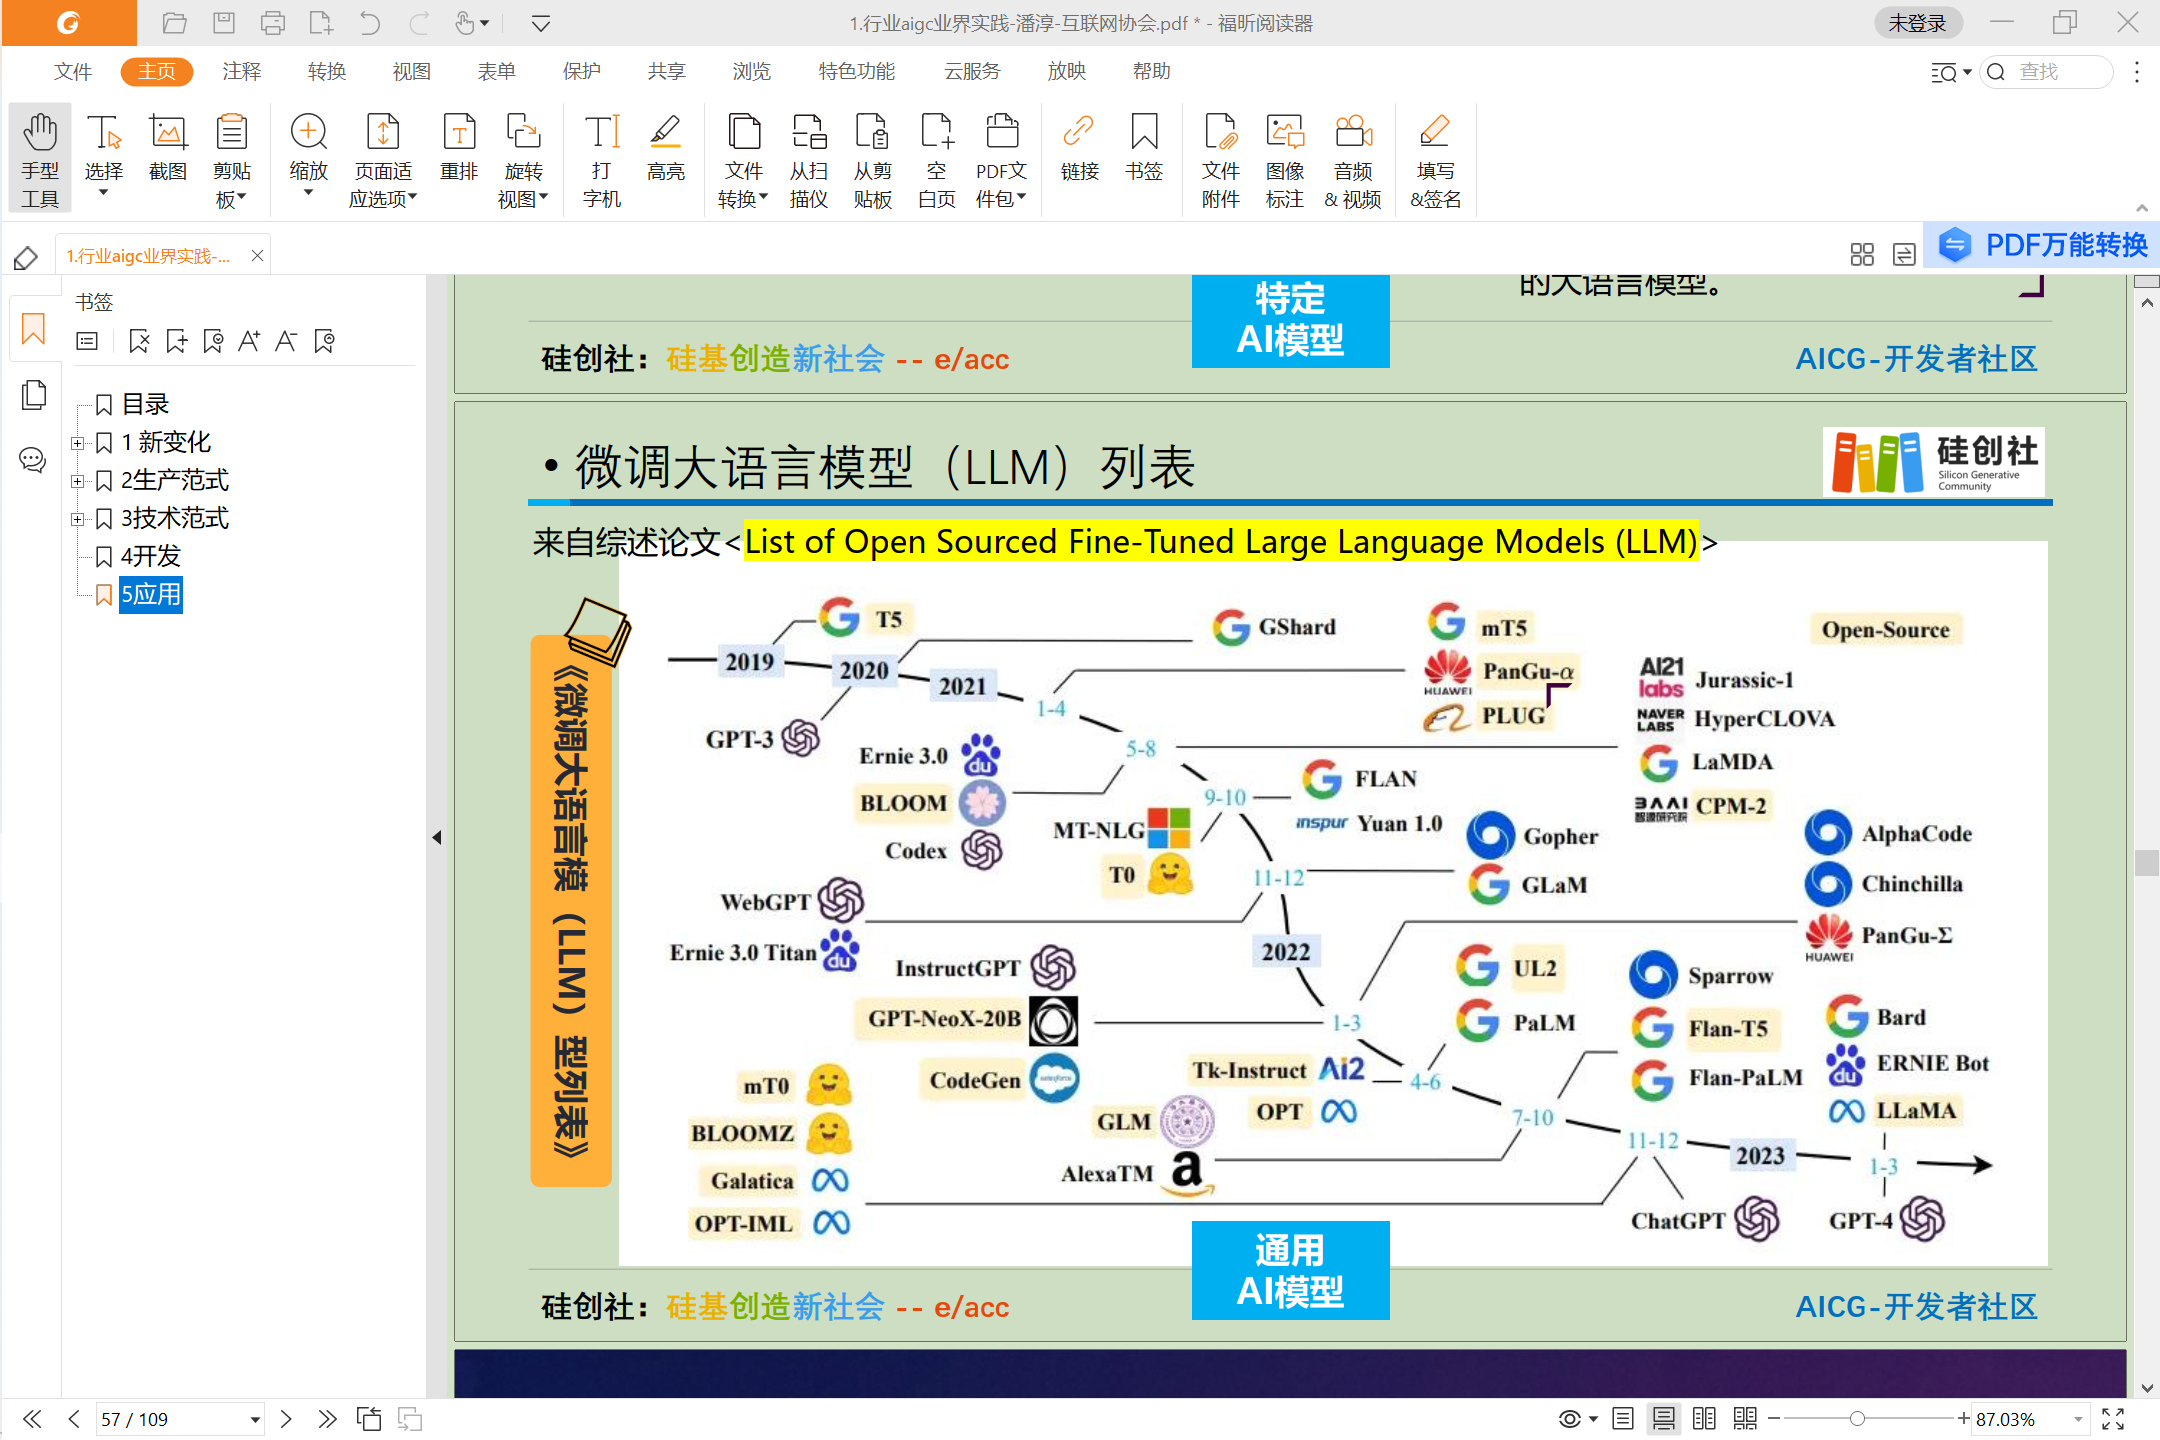Activate the Select tool
The width and height of the screenshot is (2160, 1440).
[104, 145]
